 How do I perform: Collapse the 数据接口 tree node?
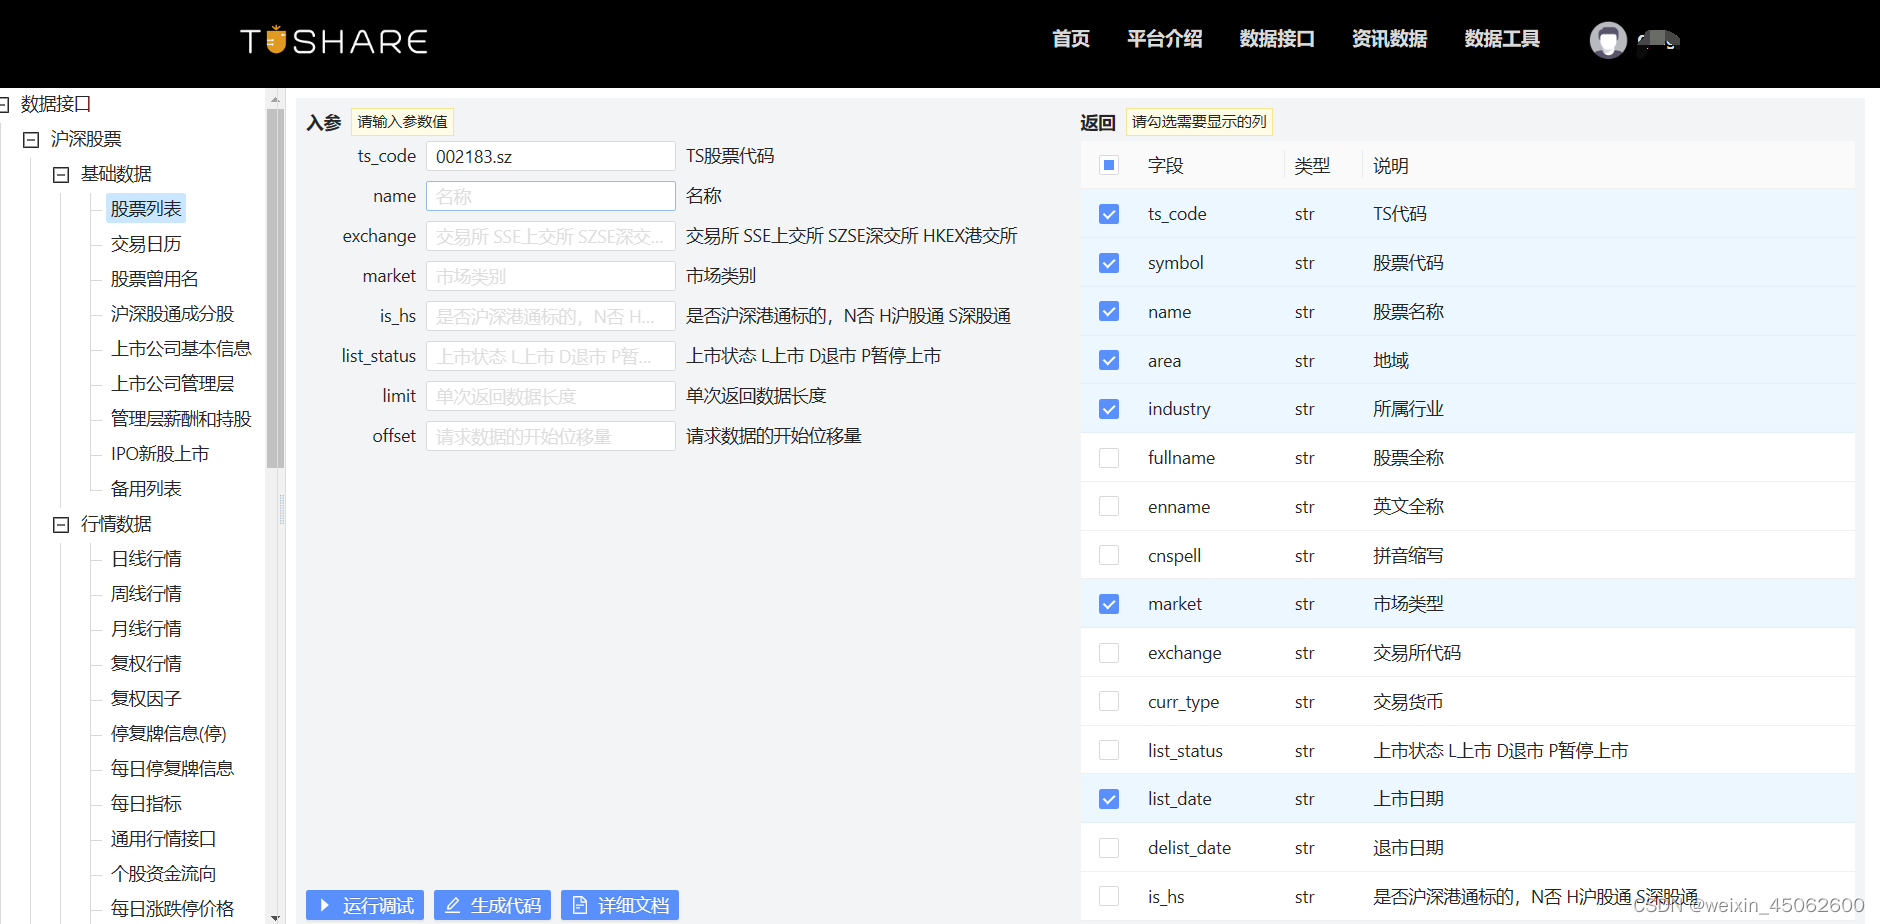[x=8, y=103]
